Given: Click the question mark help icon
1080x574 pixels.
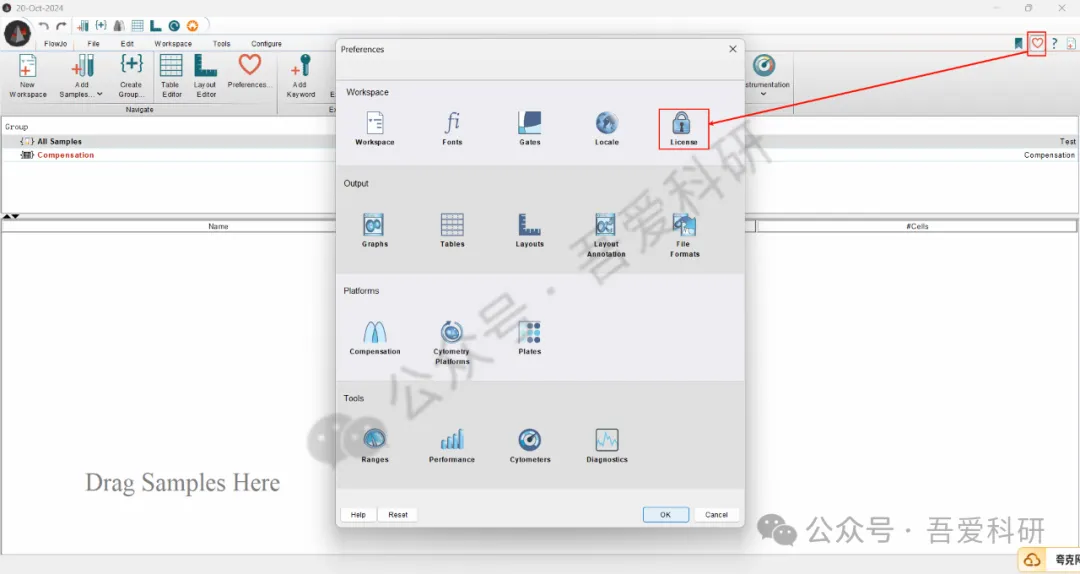Looking at the screenshot, I should coord(1054,43).
